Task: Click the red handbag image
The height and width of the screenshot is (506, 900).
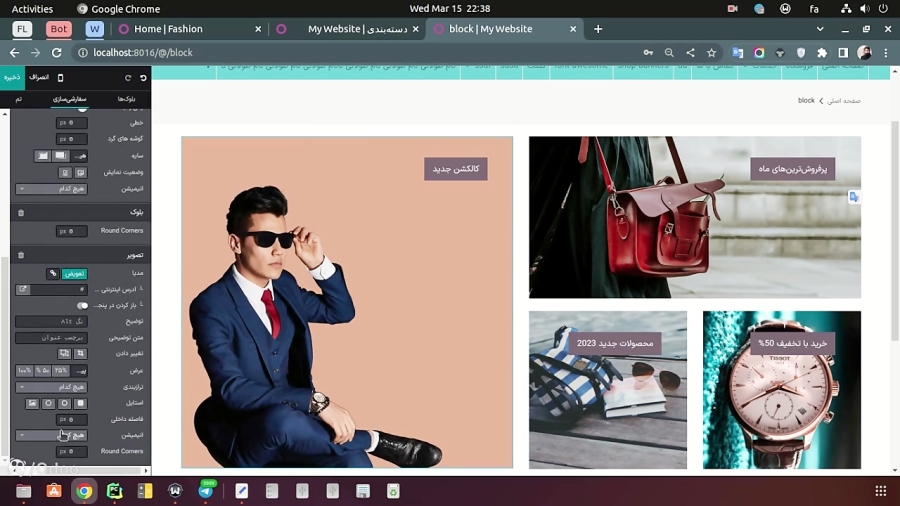Action: pos(695,217)
